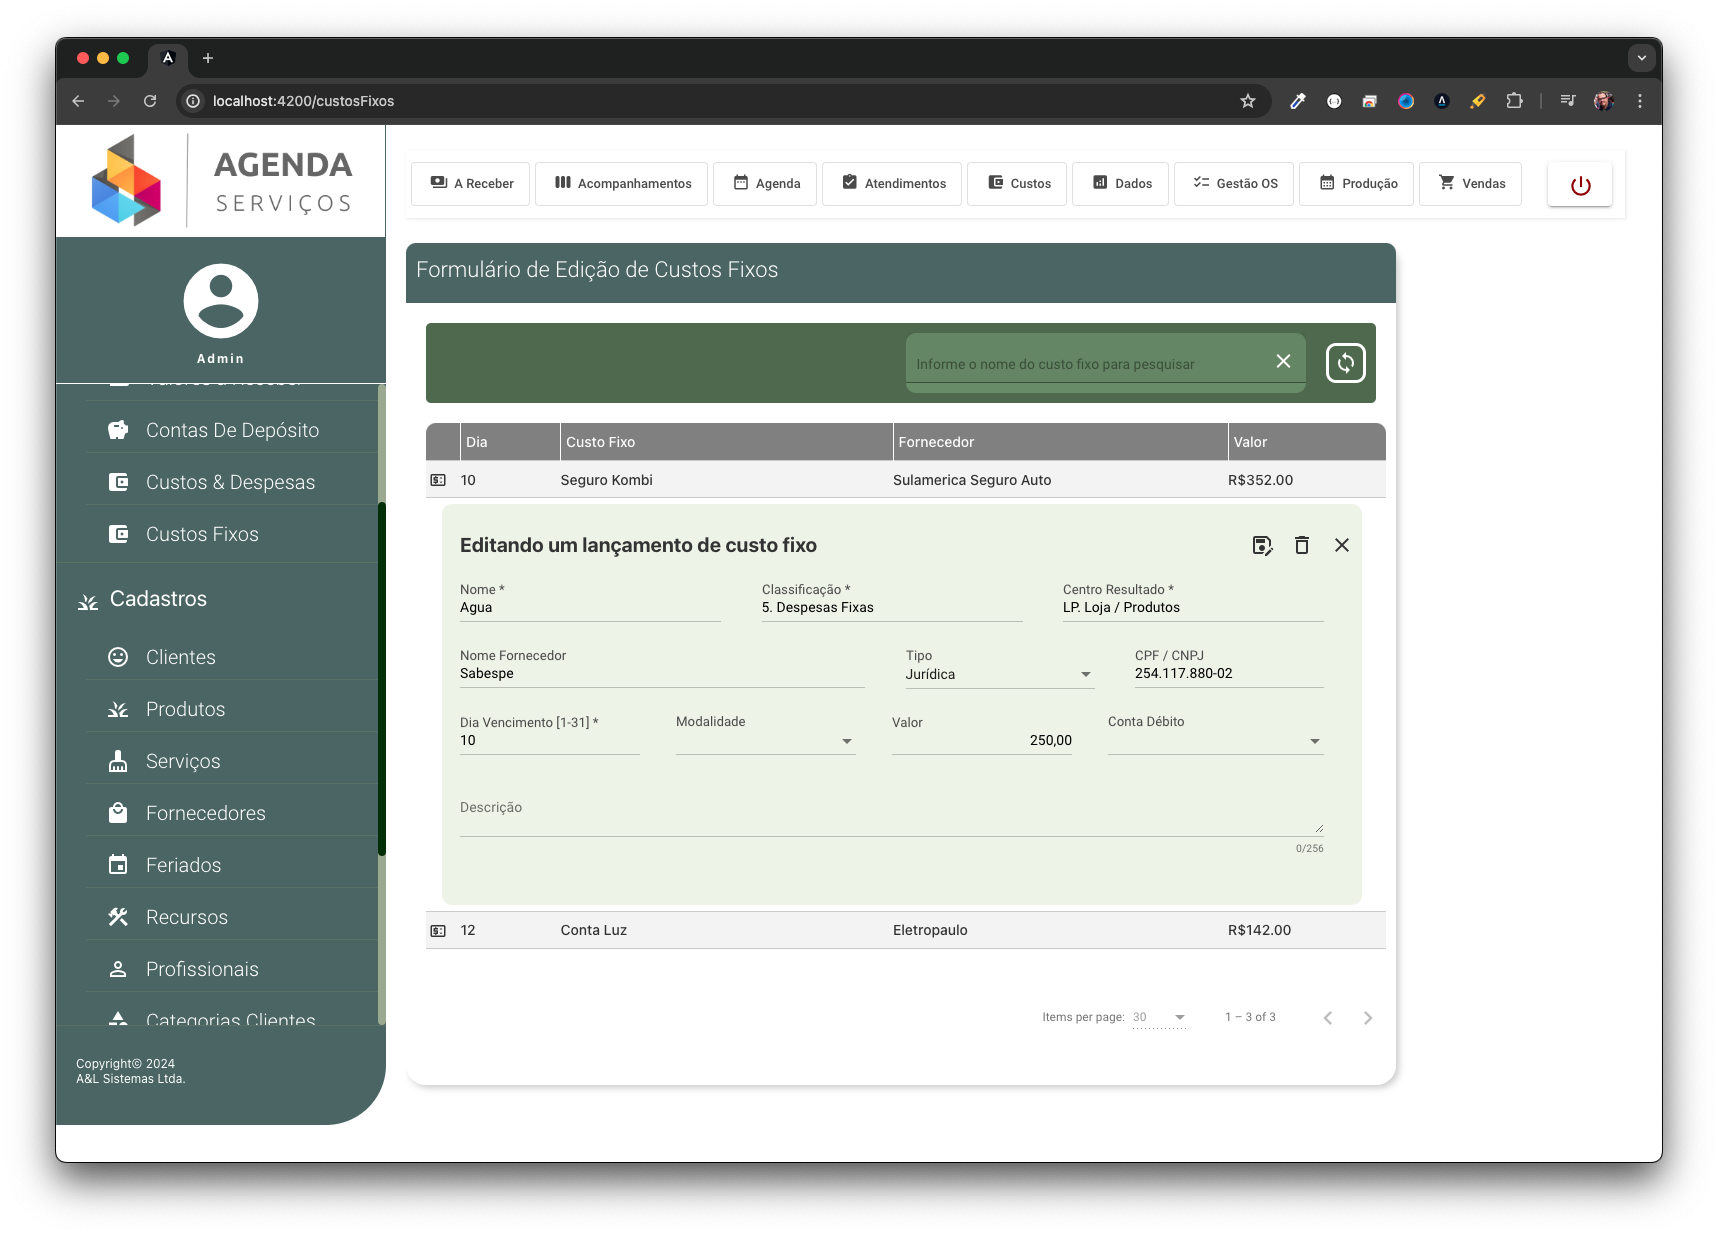The width and height of the screenshot is (1718, 1236).
Task: Click site information icon in address bar
Action: click(193, 101)
